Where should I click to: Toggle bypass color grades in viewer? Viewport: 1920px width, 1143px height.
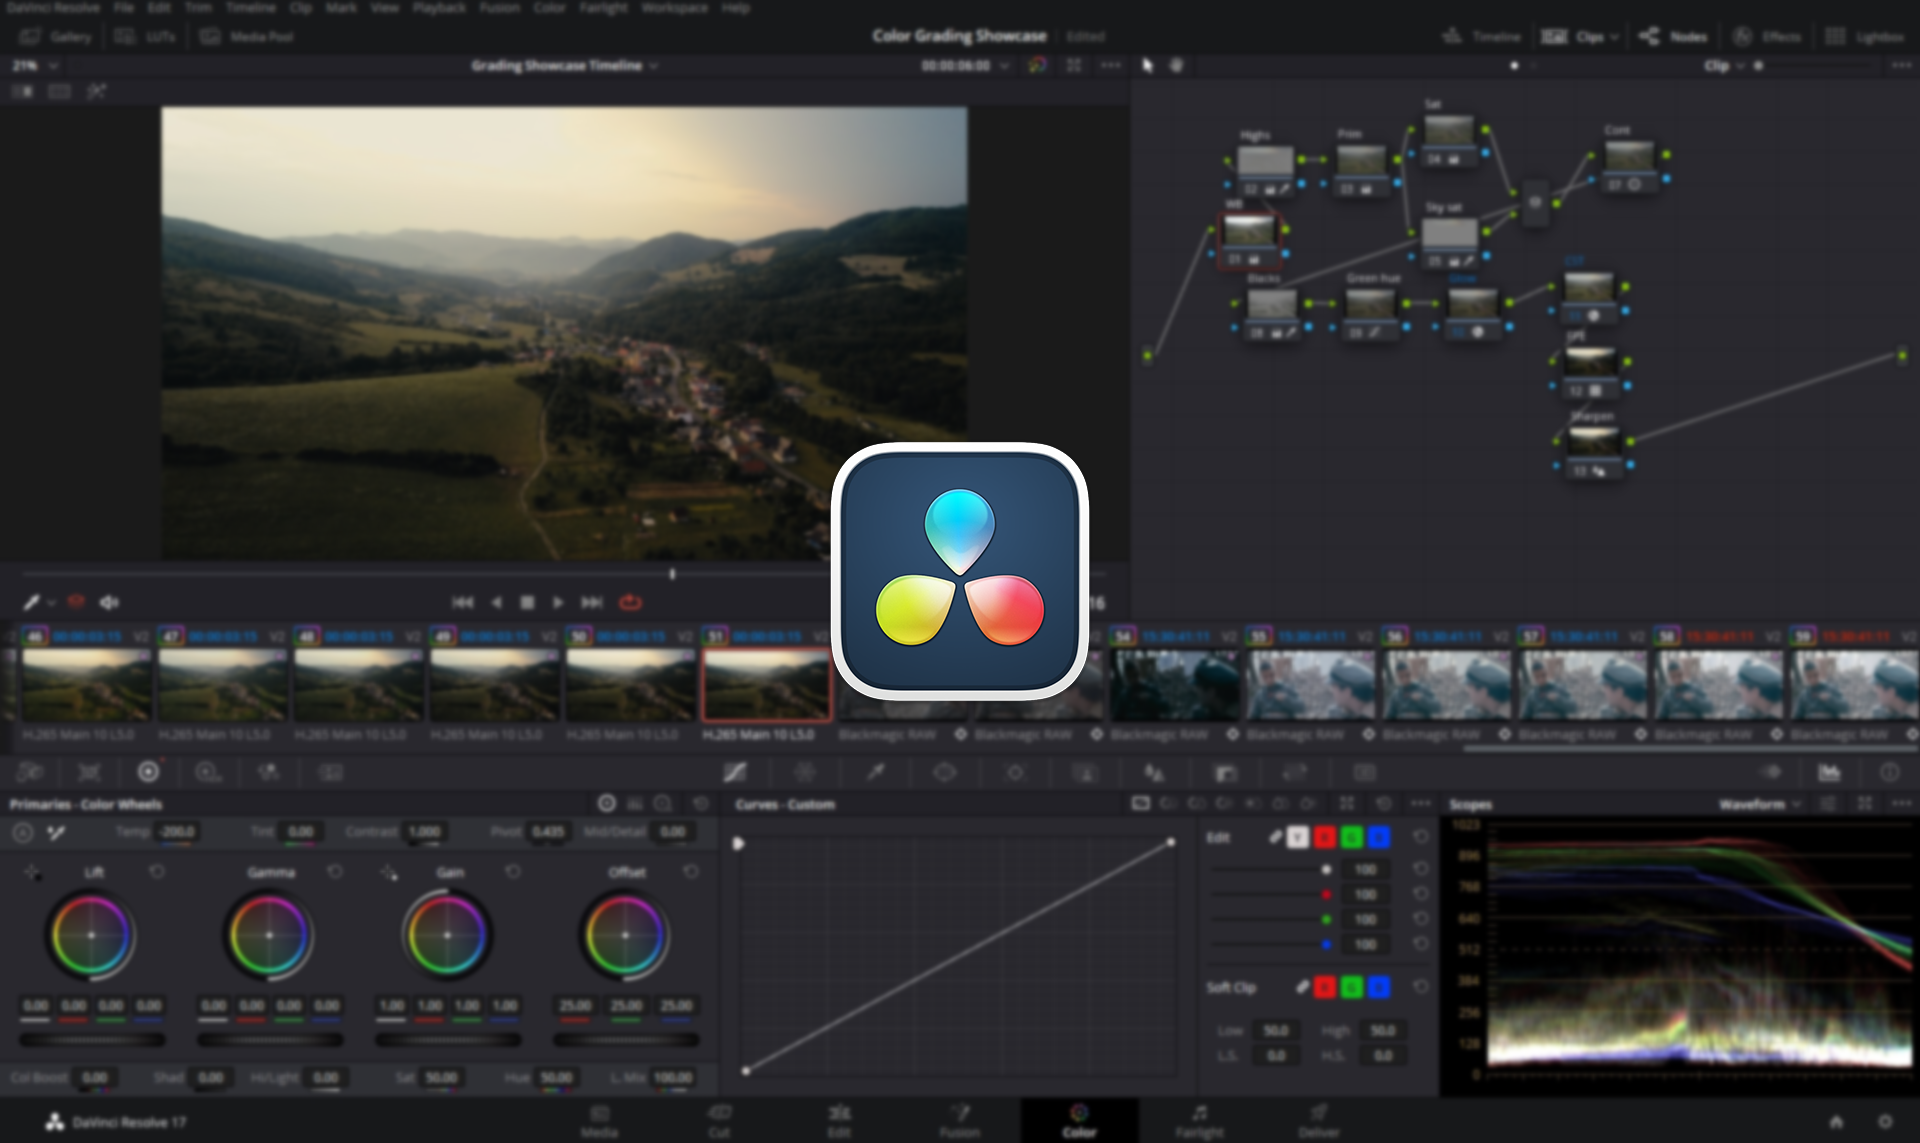pyautogui.click(x=1037, y=65)
